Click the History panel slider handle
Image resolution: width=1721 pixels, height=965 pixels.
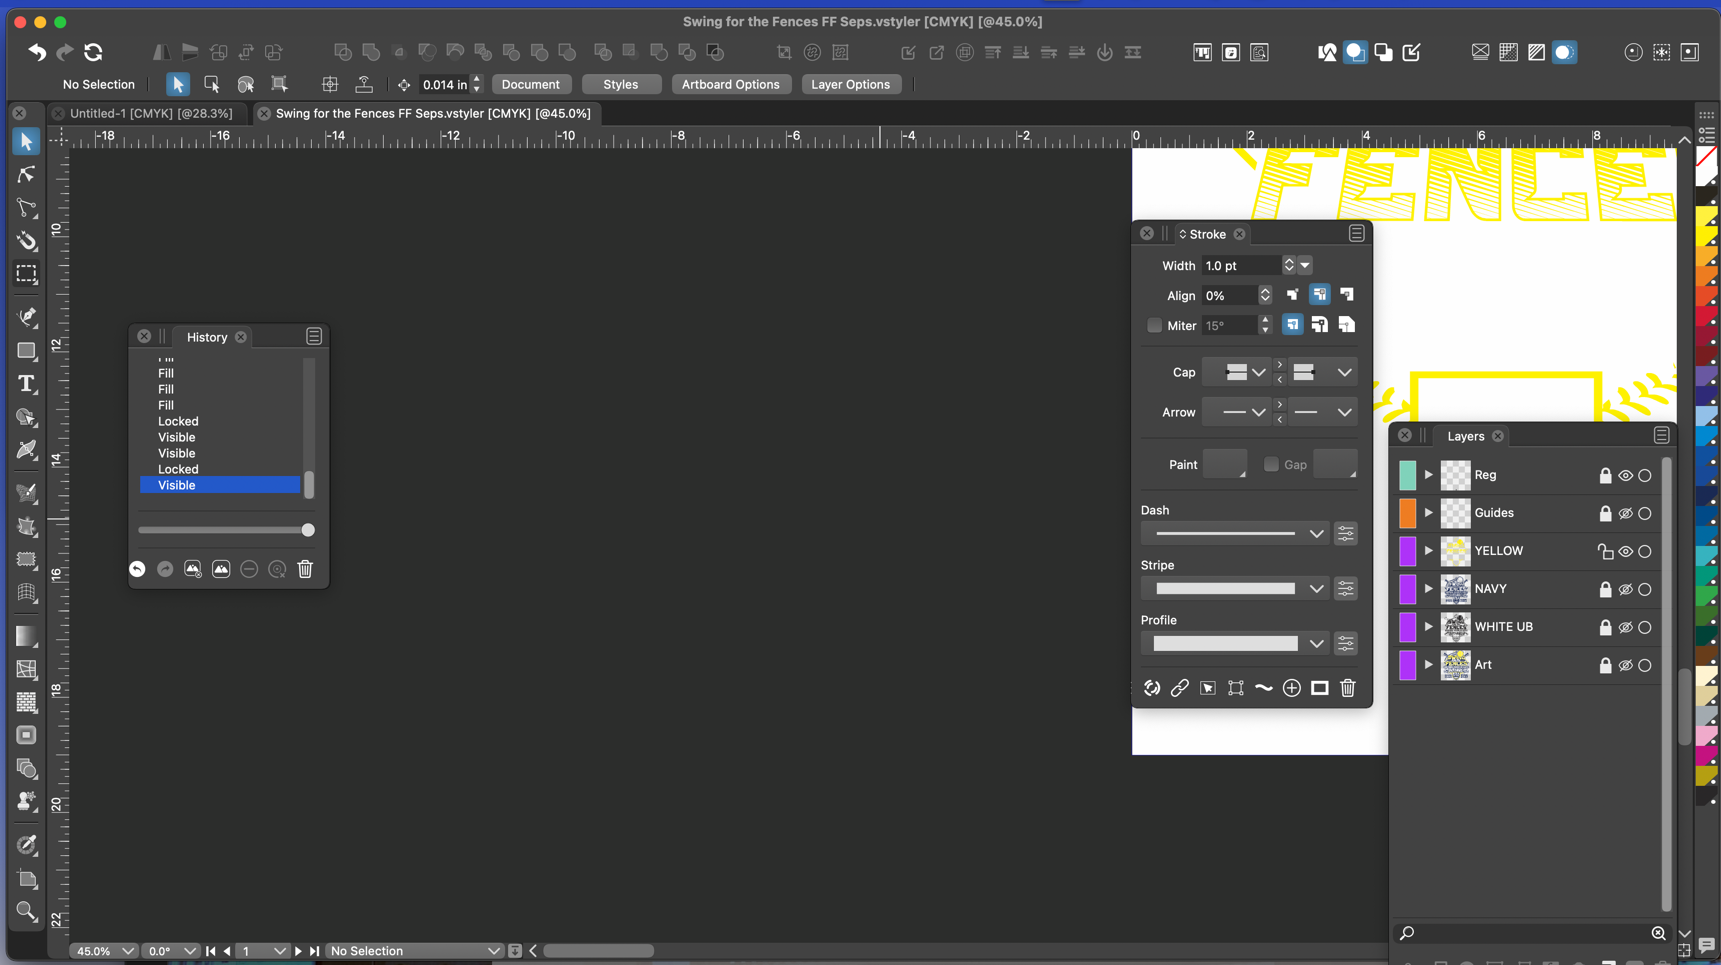coord(308,530)
